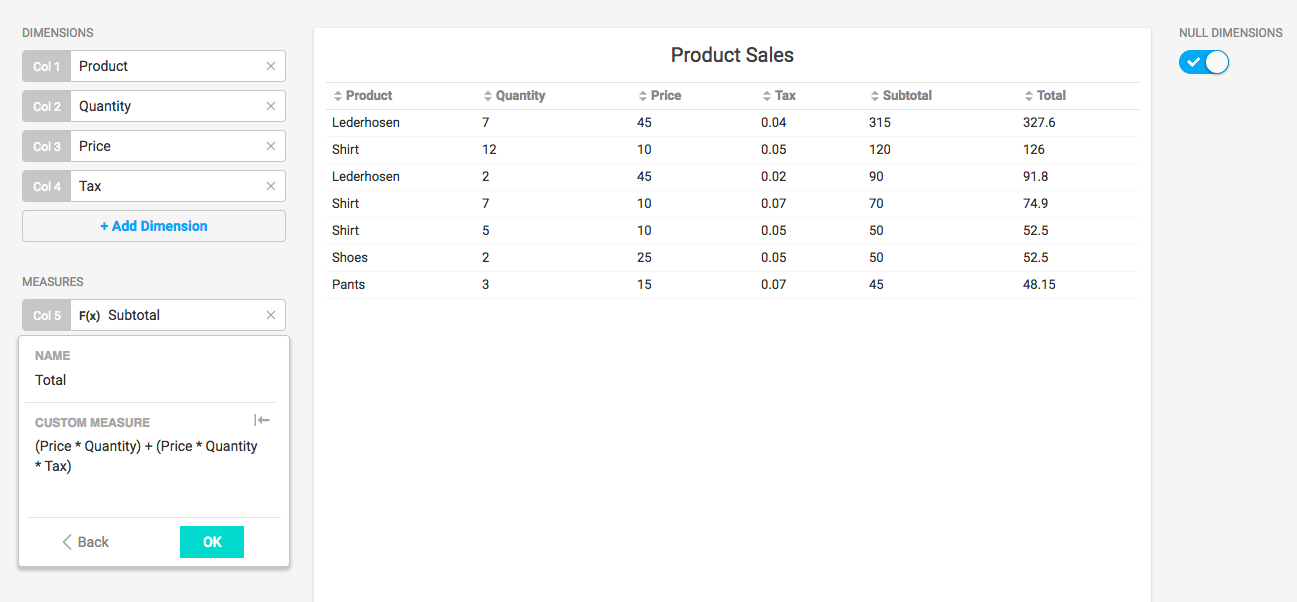Screen dimensions: 1297x602
Task: Confirm the custom measure with OK
Action: tap(212, 542)
